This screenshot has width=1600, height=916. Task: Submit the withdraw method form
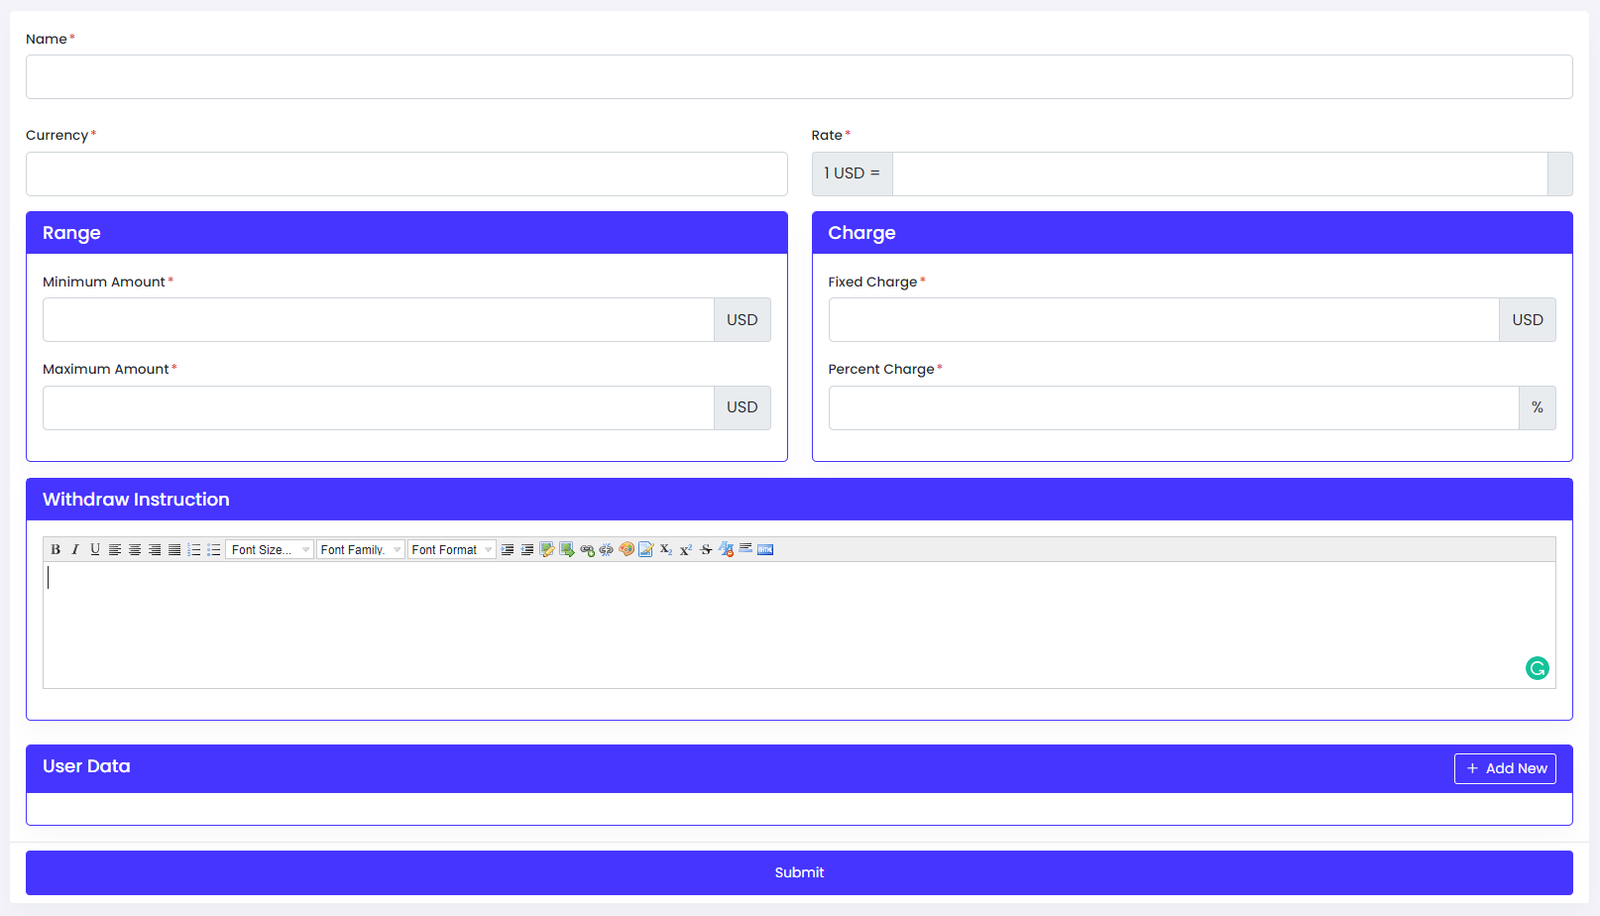pyautogui.click(x=799, y=873)
